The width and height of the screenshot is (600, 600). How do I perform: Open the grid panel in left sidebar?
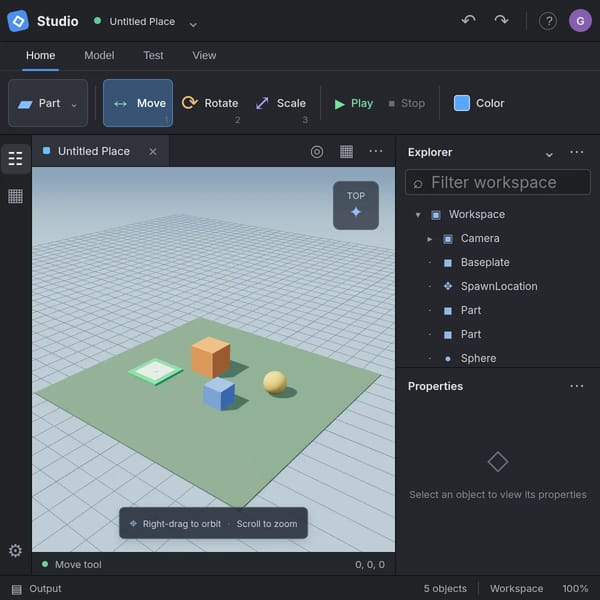click(15, 196)
